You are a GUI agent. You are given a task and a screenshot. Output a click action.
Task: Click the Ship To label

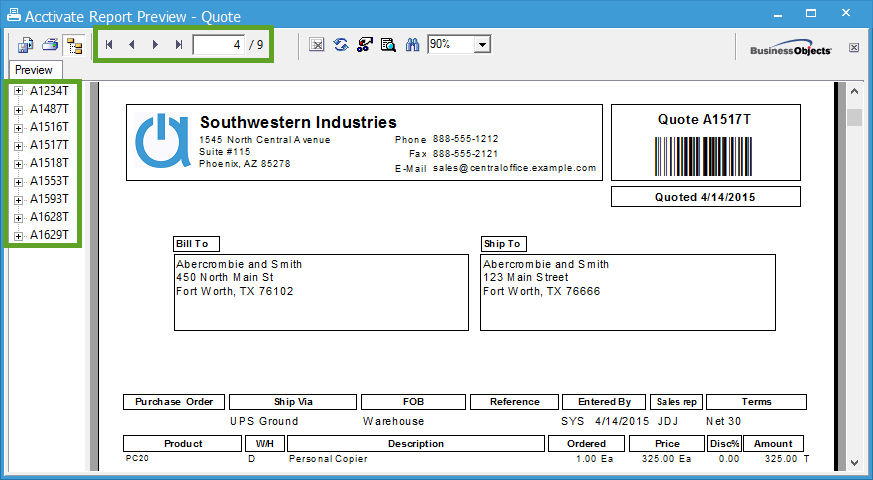point(503,244)
